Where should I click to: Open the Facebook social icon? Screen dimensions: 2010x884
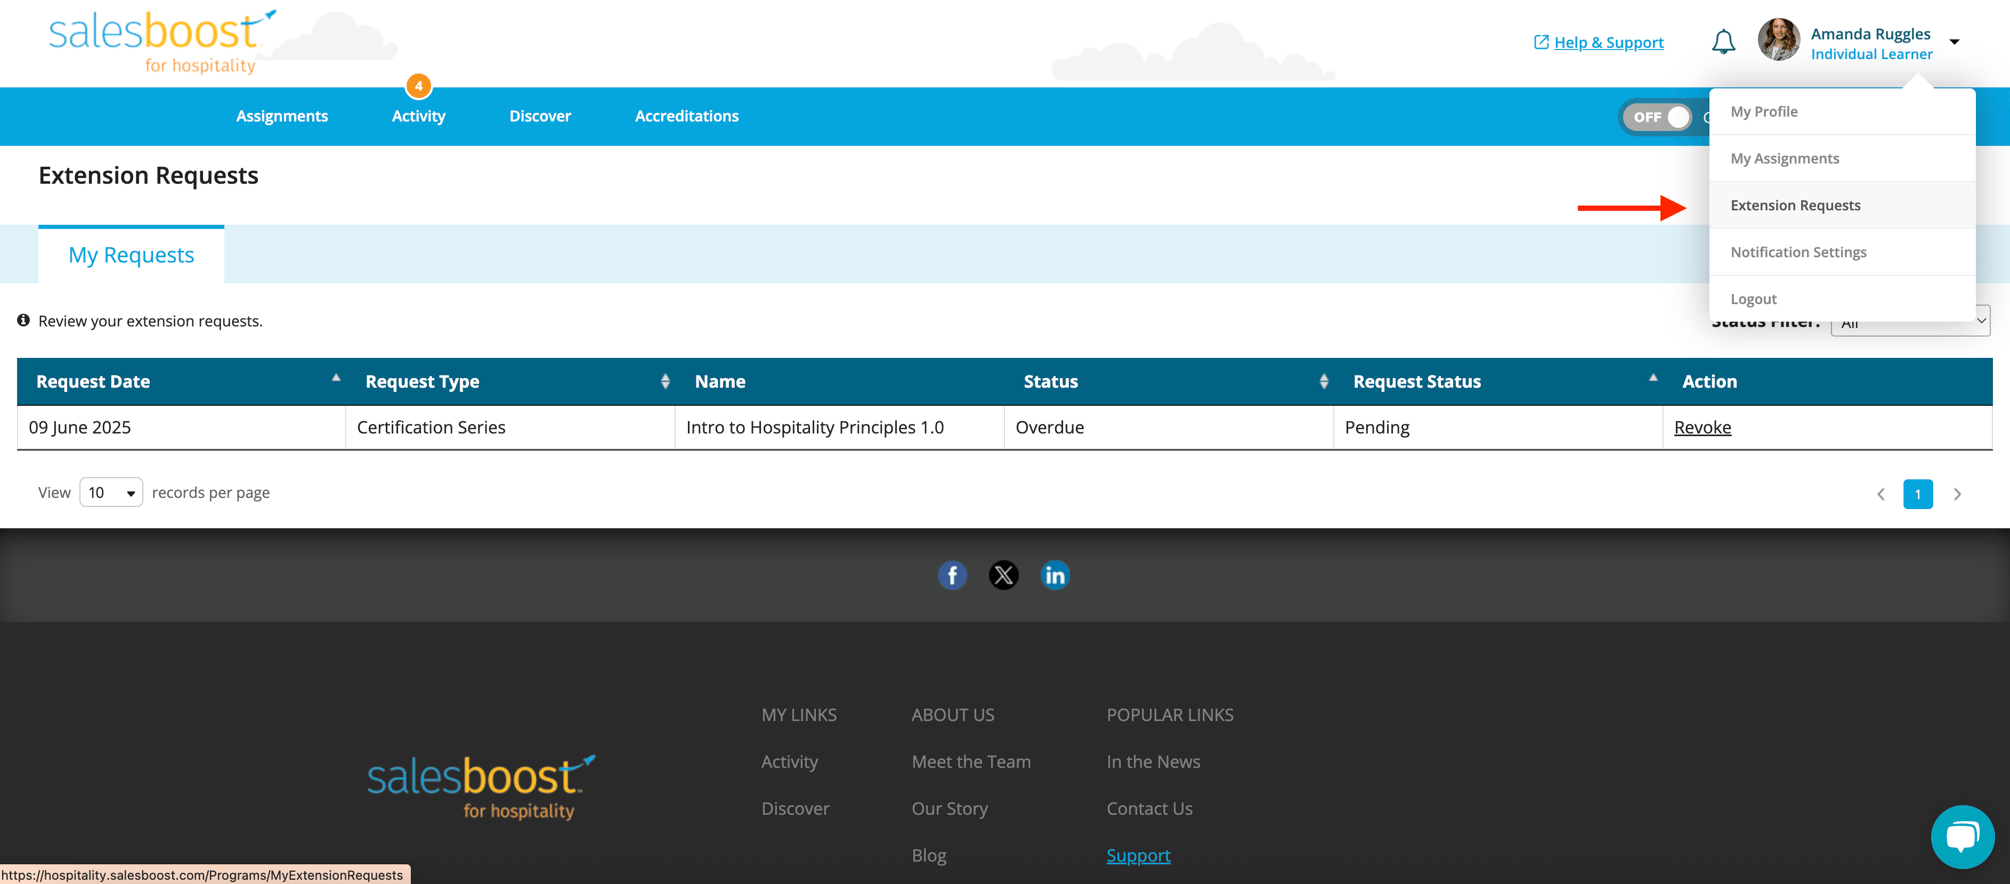(952, 575)
